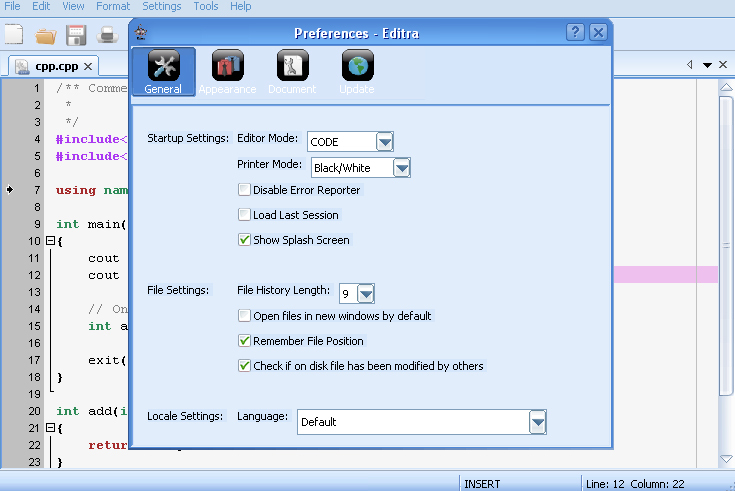Uncheck Remember File Position
735x491 pixels.
tap(244, 340)
